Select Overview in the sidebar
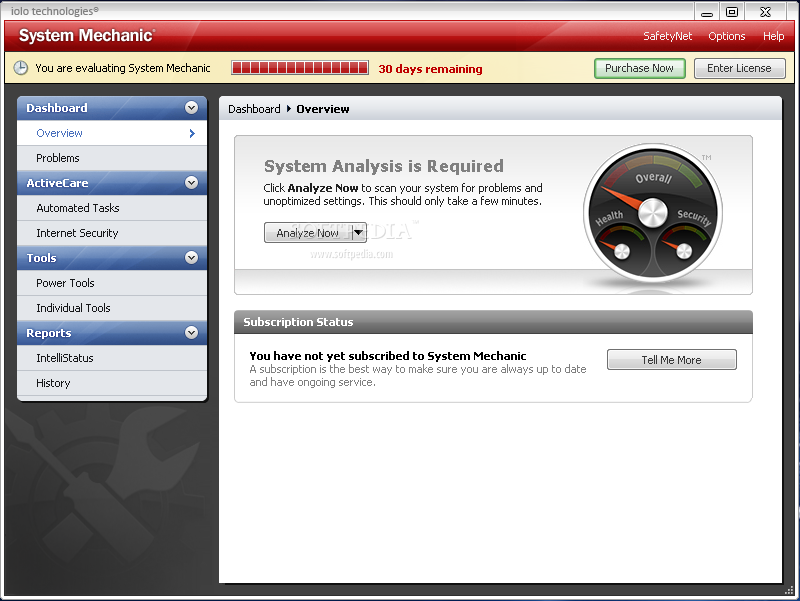 [112, 133]
